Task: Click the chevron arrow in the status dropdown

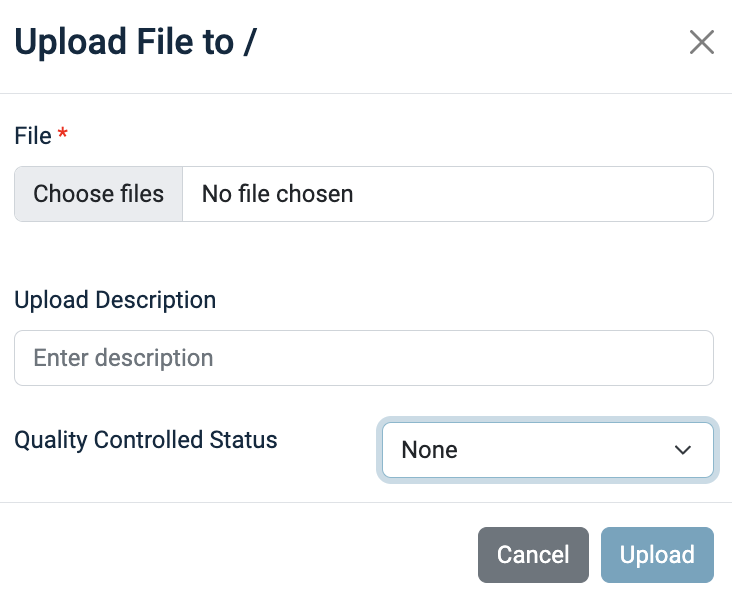Action: (x=684, y=450)
